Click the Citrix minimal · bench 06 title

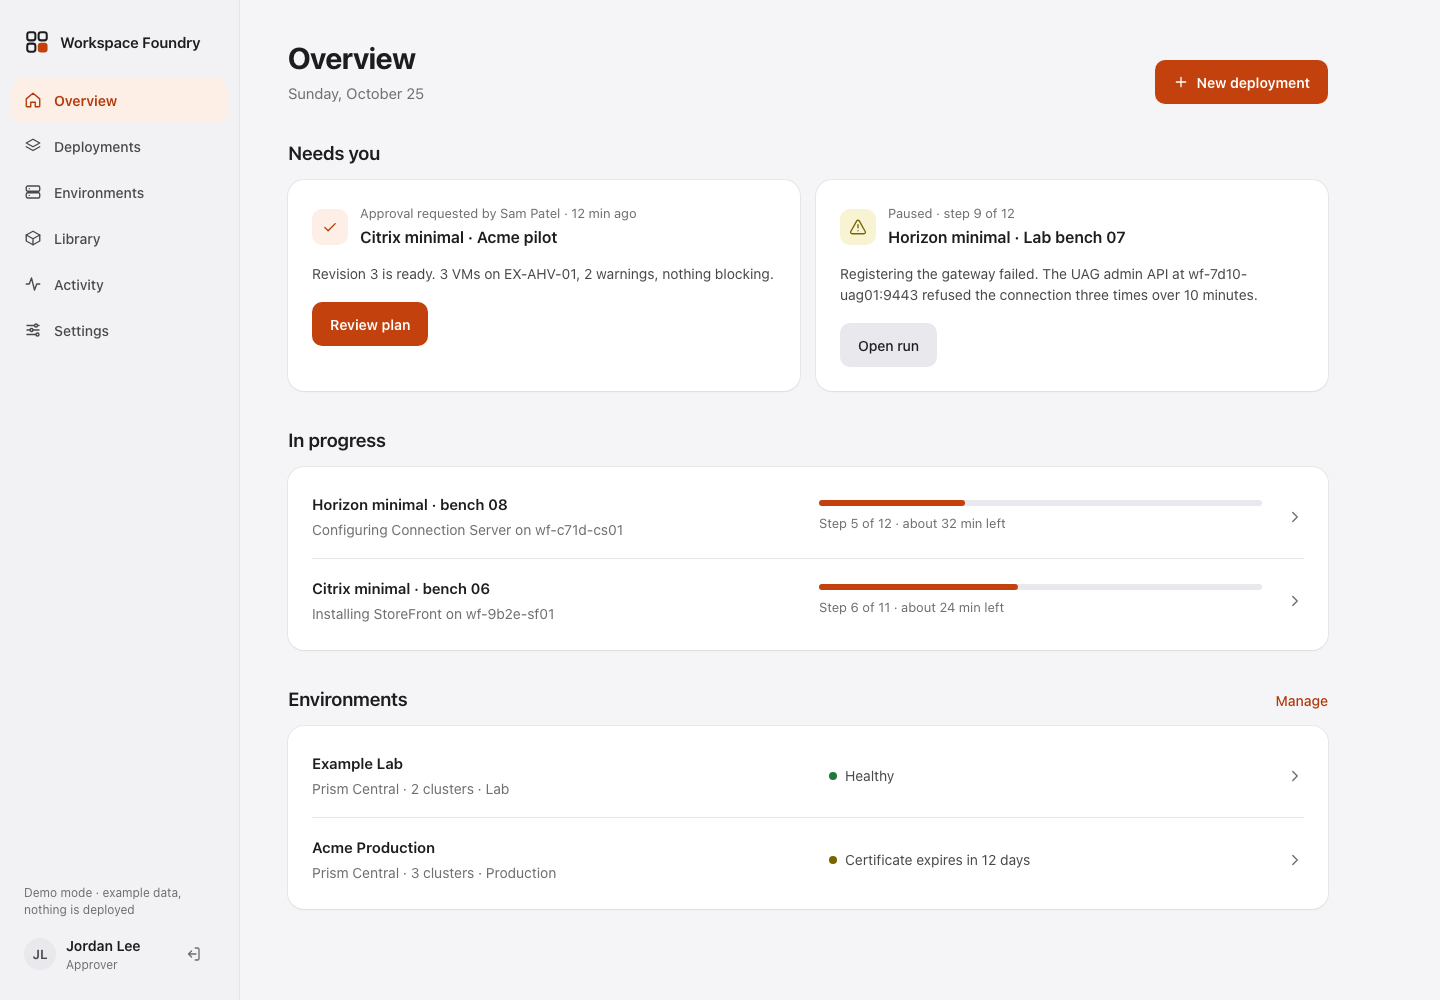click(x=401, y=589)
